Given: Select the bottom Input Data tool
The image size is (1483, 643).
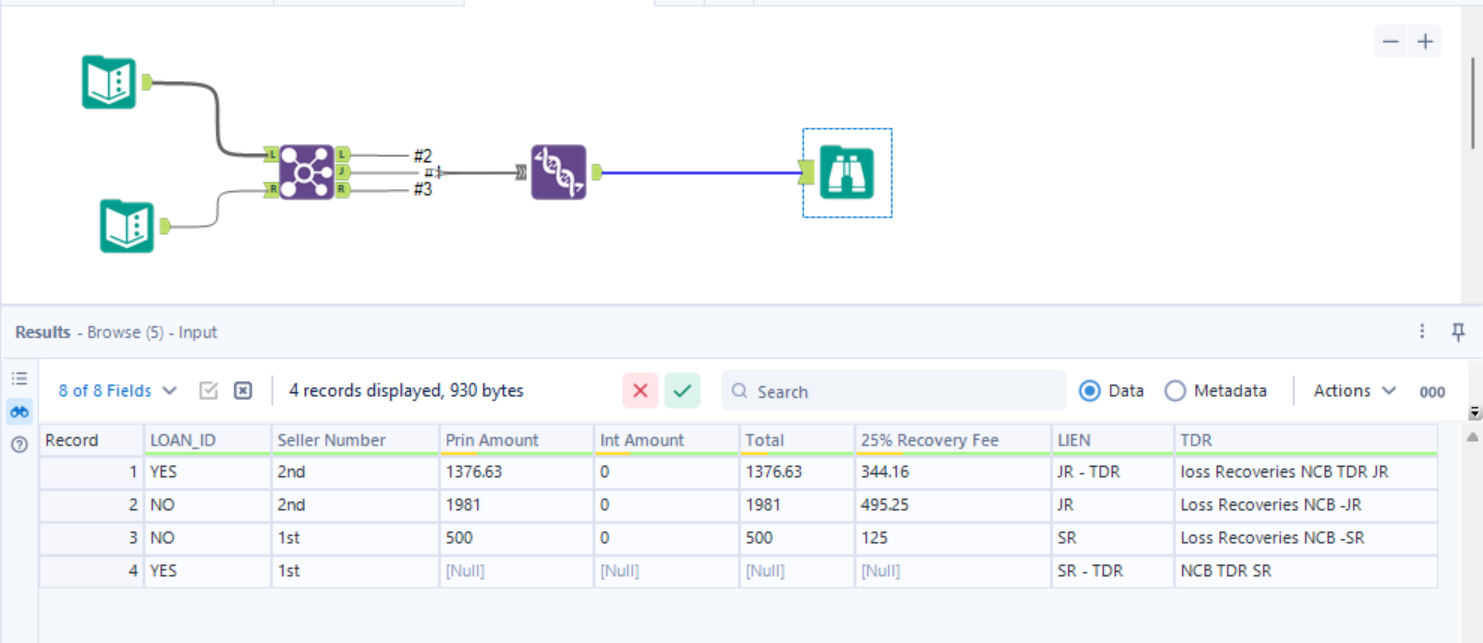Looking at the screenshot, I should point(126,224).
